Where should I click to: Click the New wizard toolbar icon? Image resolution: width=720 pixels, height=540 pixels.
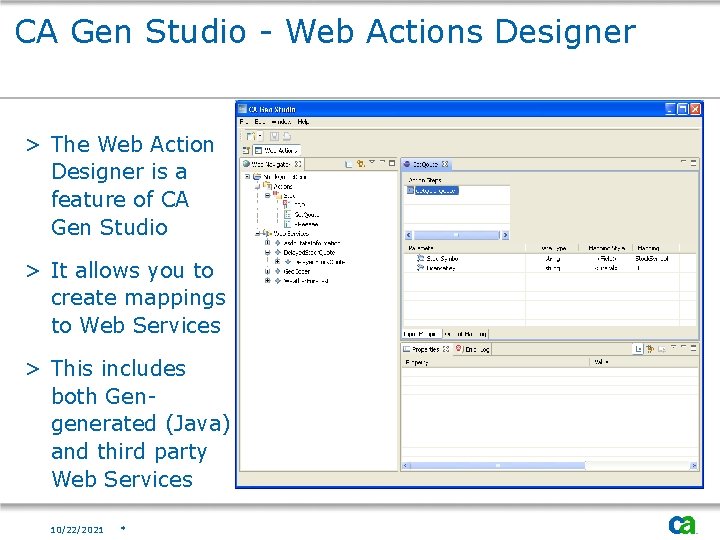click(x=250, y=136)
